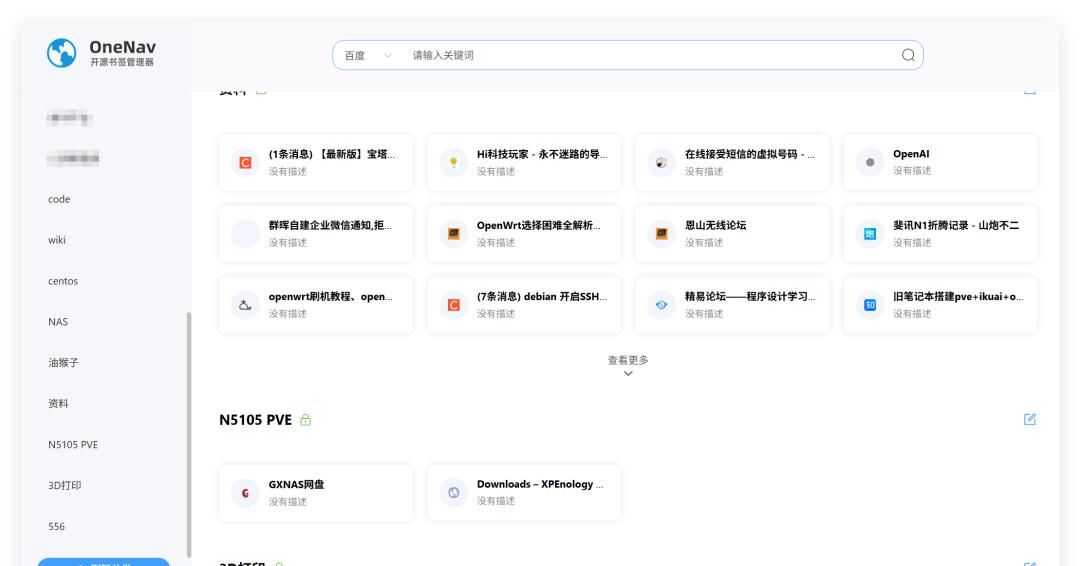
Task: Select 油猴子 in the sidebar
Action: pos(63,362)
